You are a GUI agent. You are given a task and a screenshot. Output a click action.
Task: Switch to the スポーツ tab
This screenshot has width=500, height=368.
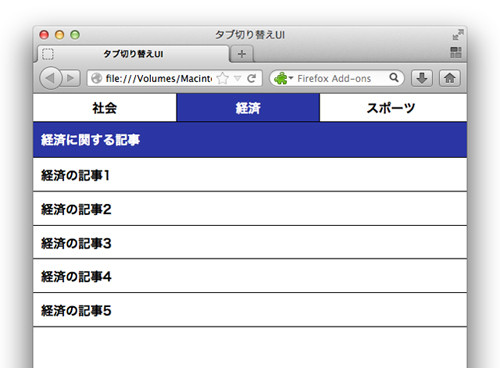(393, 108)
